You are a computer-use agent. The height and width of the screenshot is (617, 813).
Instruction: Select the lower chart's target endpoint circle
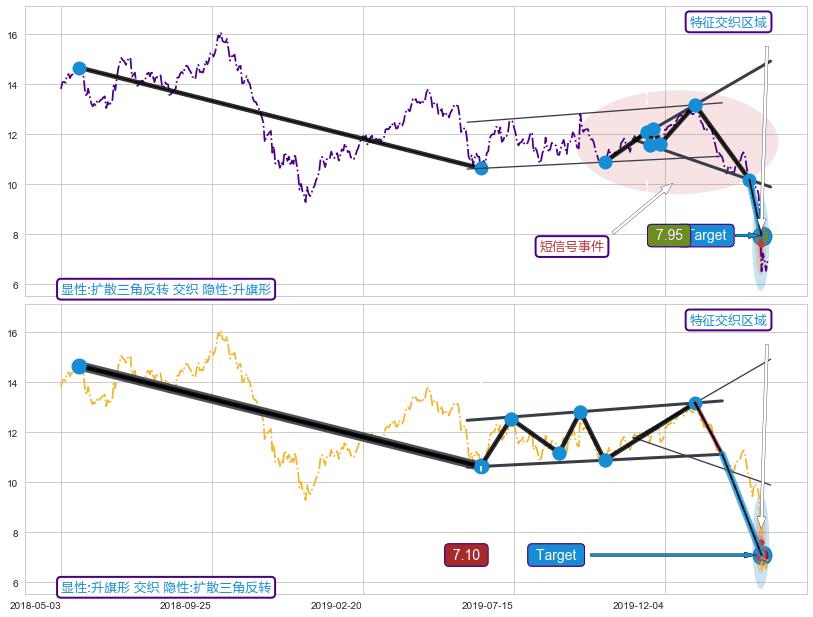pyautogui.click(x=763, y=555)
